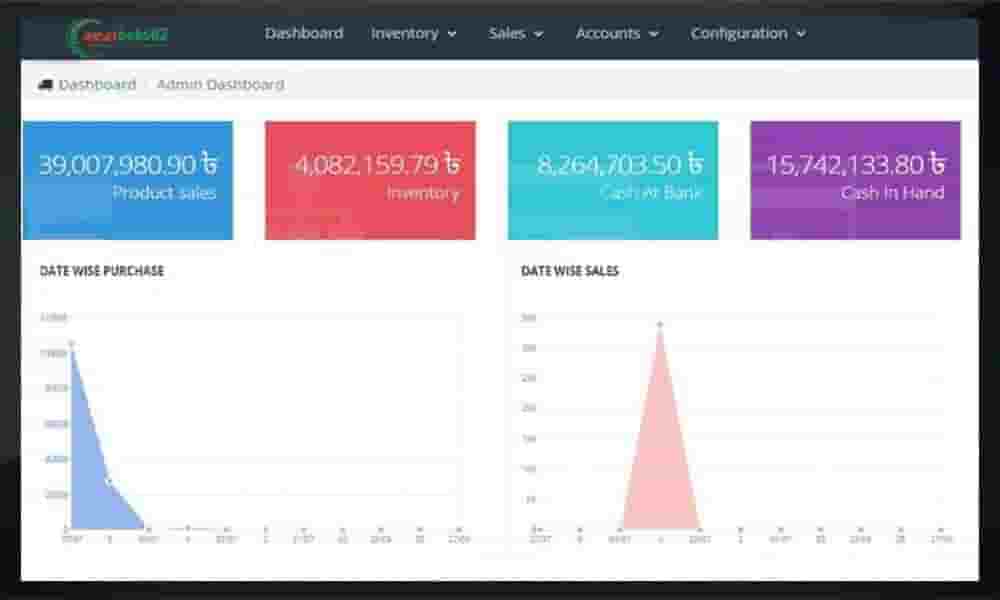Click the DATE WISE SALES heading

(x=570, y=271)
